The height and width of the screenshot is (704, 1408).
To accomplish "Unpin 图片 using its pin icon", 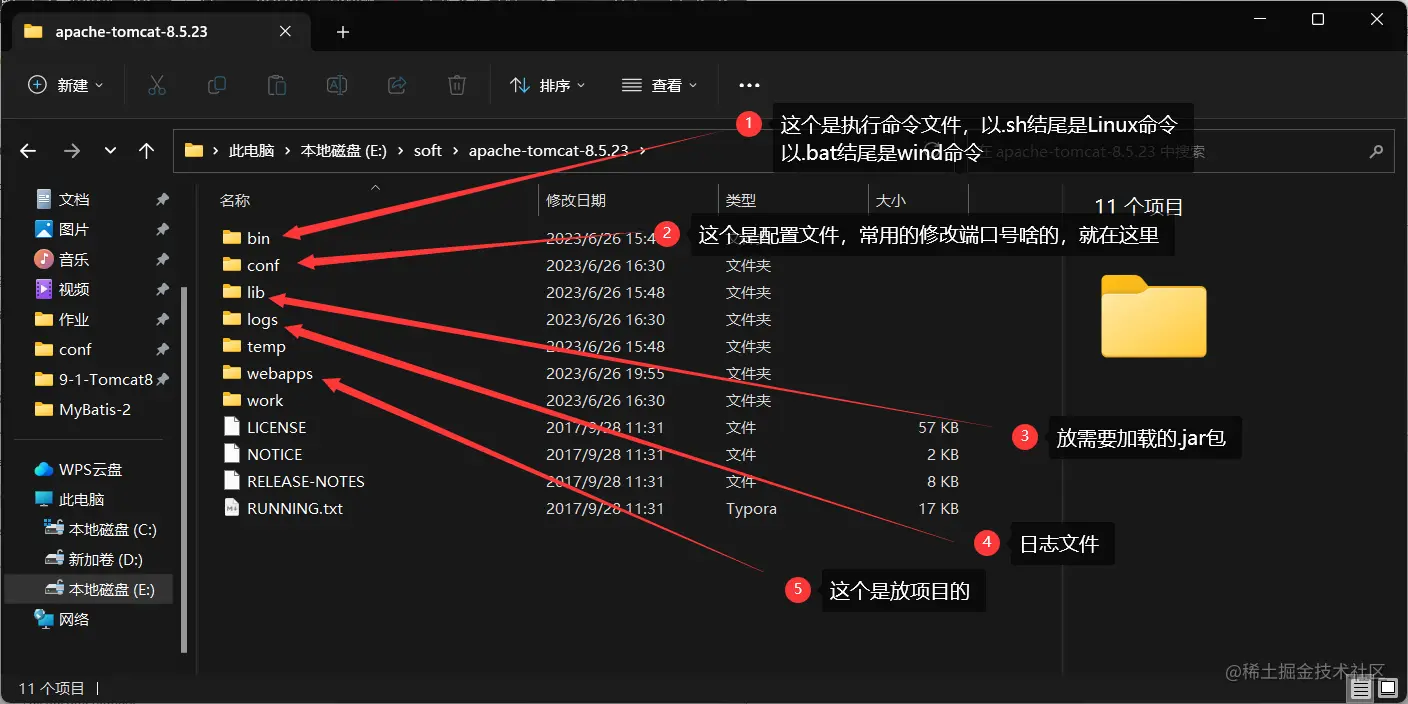I will point(162,230).
